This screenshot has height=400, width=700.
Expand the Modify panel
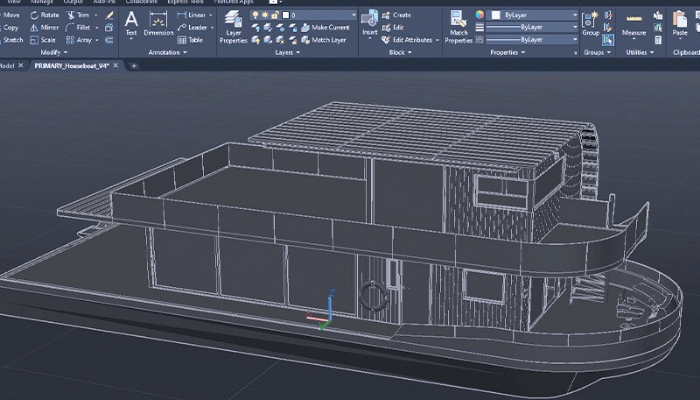[x=54, y=52]
